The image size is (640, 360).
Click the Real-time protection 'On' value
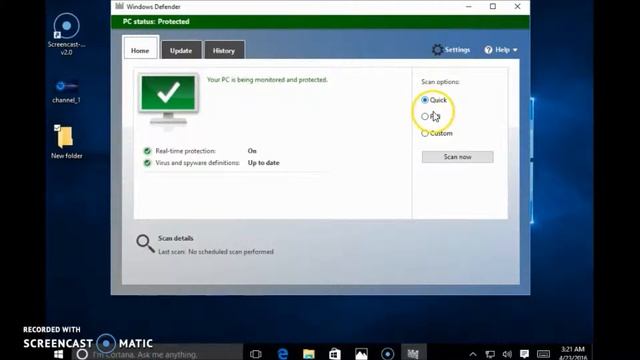coord(252,151)
